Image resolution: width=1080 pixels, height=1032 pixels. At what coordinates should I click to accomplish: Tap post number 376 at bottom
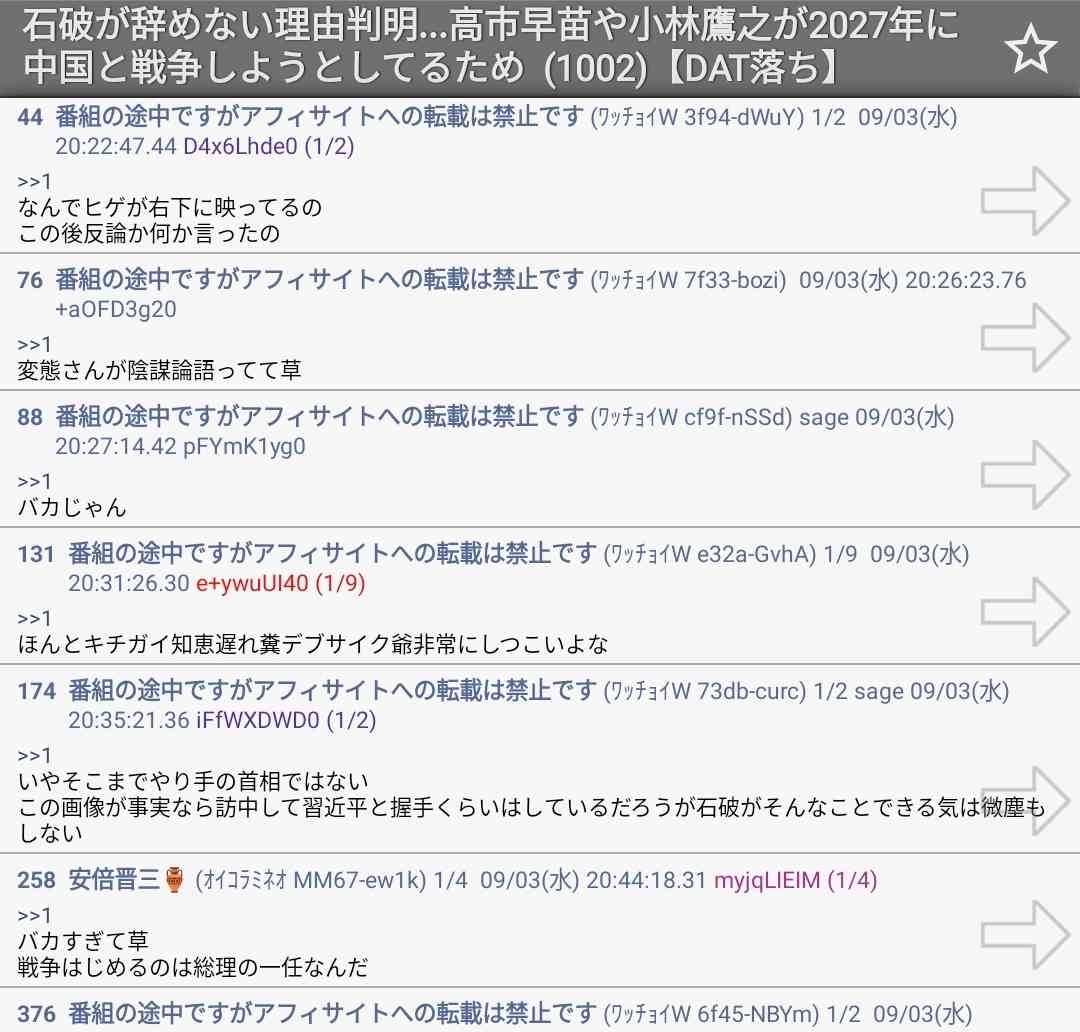click(x=36, y=1015)
